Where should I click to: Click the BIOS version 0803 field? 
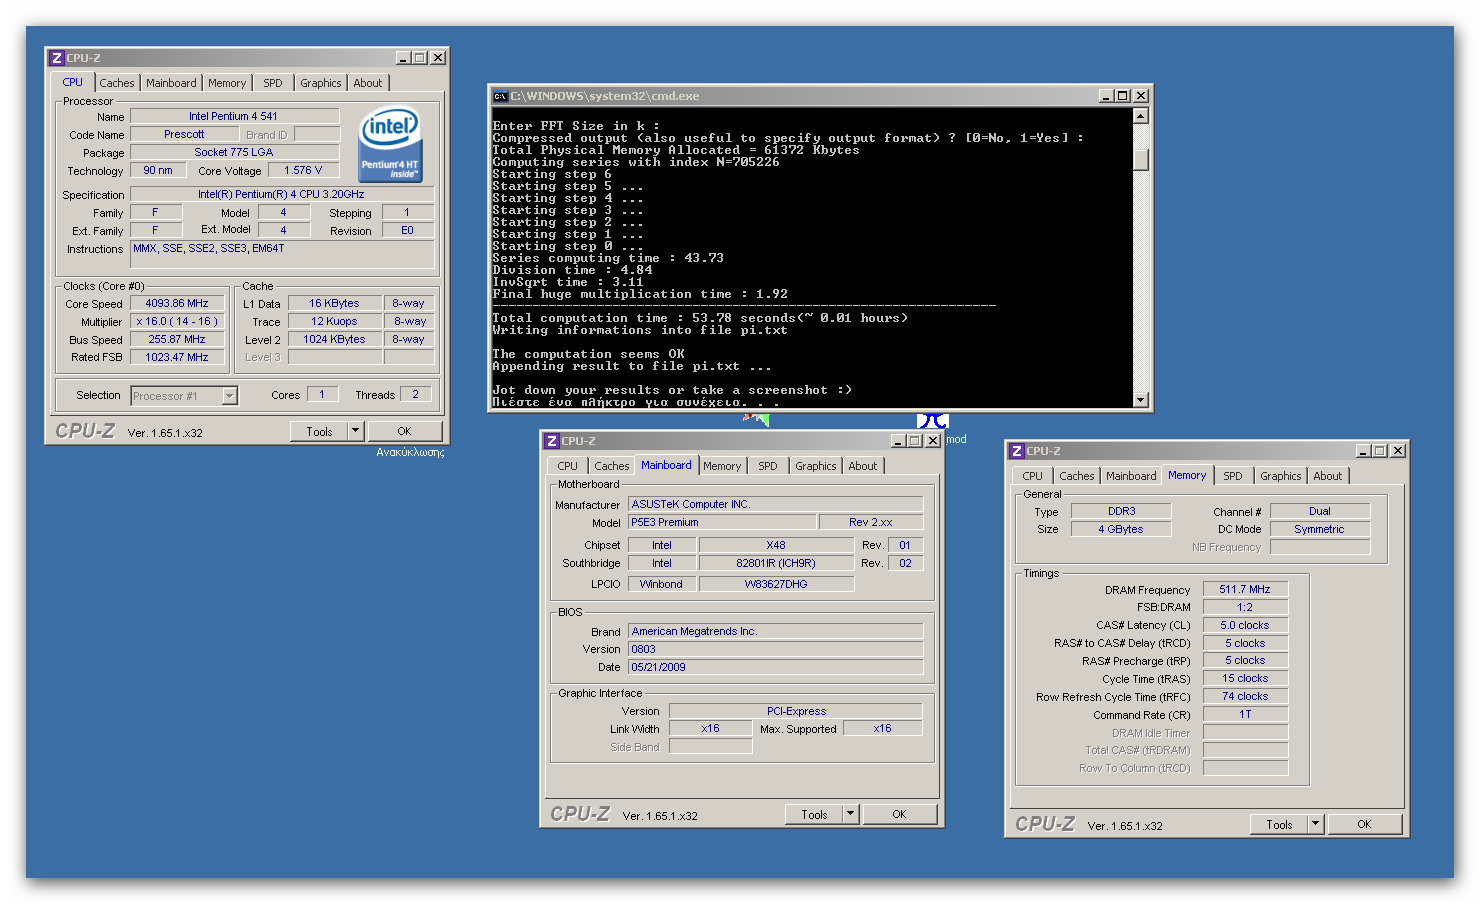(x=775, y=649)
